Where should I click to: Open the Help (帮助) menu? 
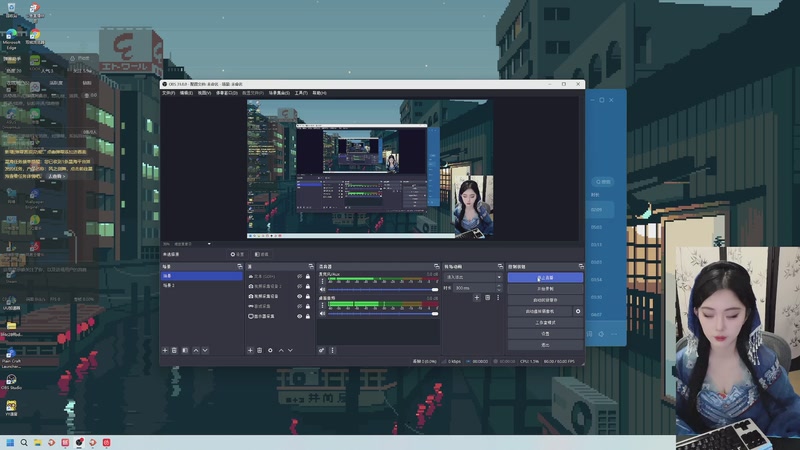tap(319, 93)
